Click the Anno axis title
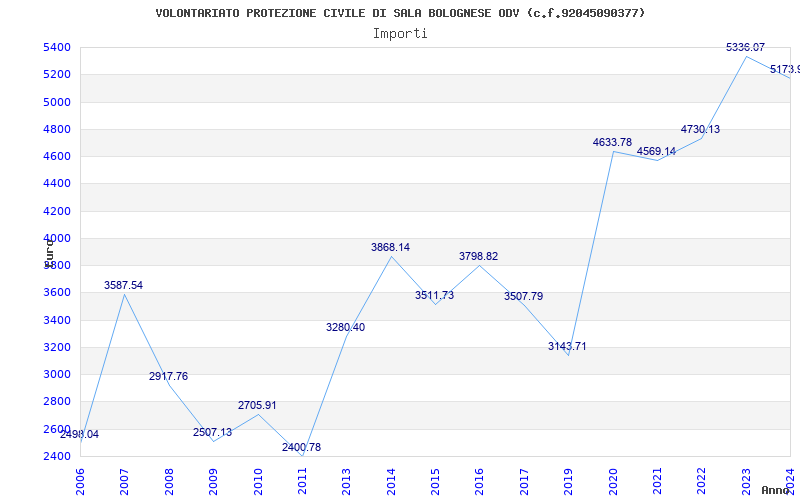Viewport: 800px width, 500px height. click(776, 490)
